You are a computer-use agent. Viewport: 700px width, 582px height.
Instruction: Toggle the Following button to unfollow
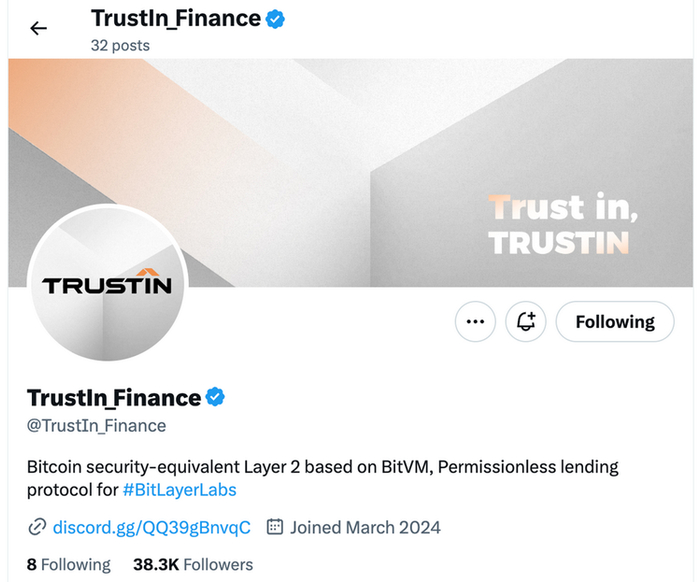coord(614,321)
